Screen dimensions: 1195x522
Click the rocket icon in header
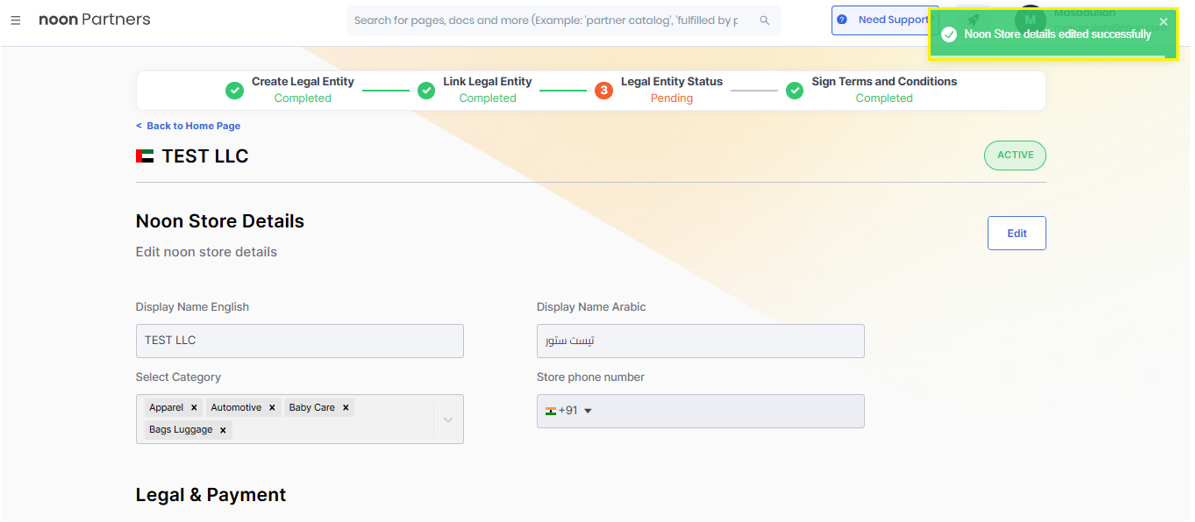[972, 21]
